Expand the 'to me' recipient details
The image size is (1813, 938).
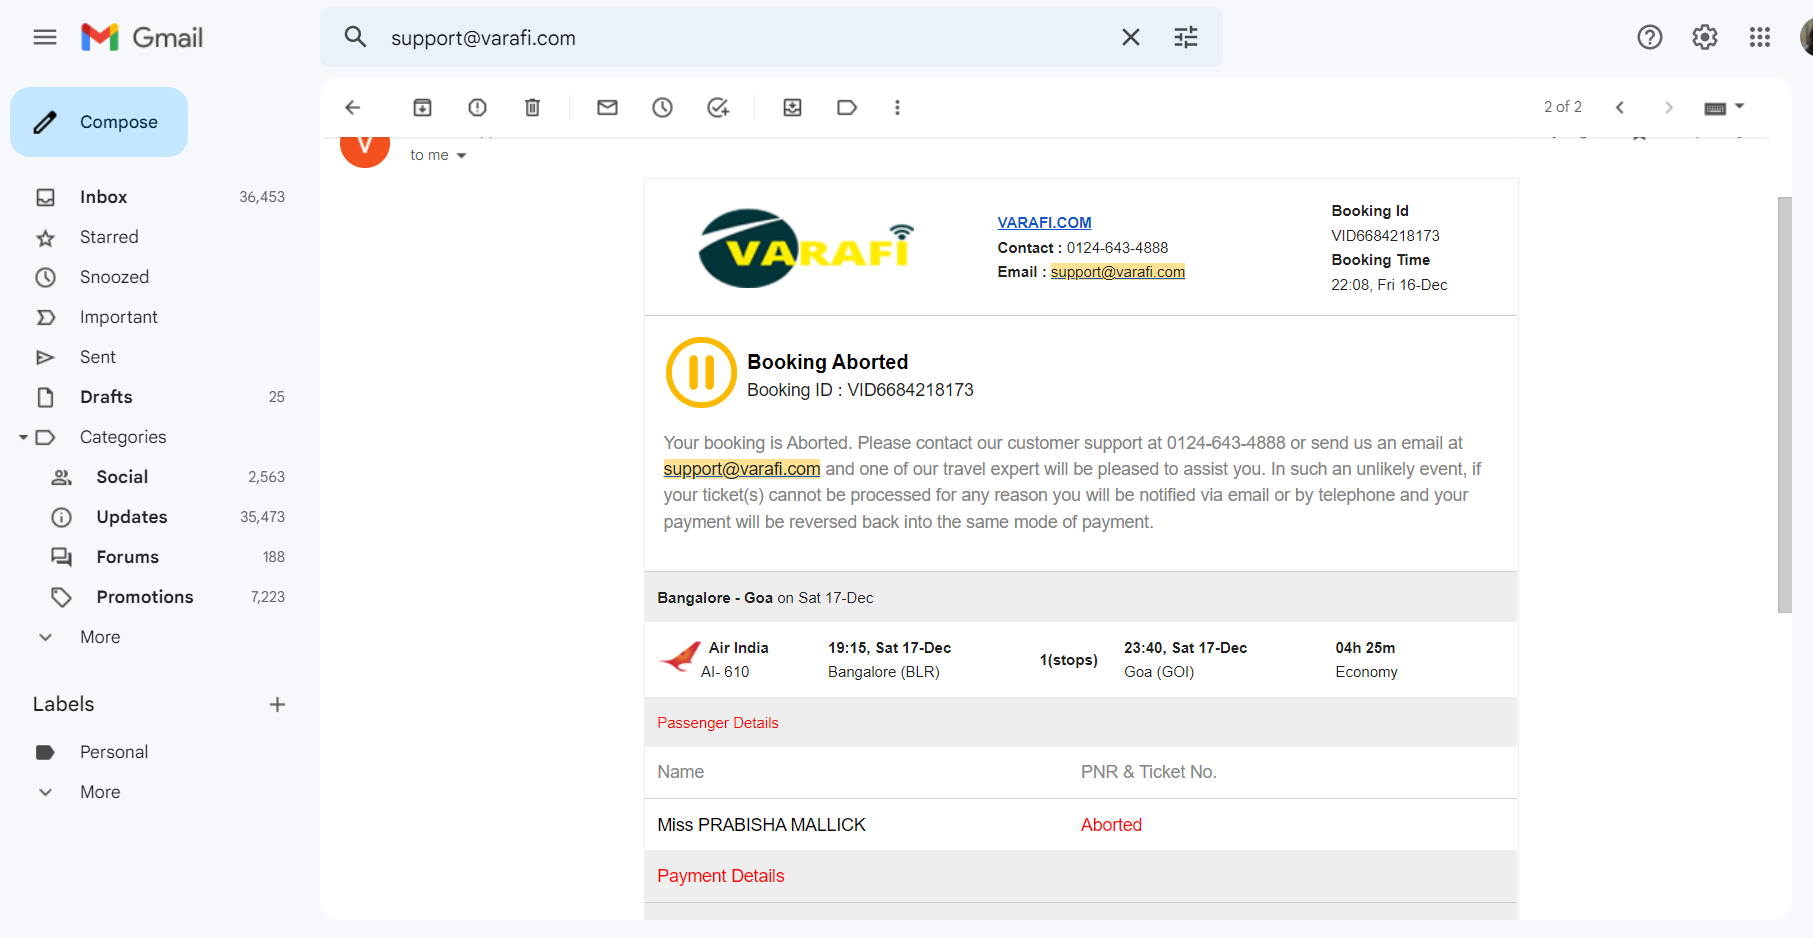[461, 156]
